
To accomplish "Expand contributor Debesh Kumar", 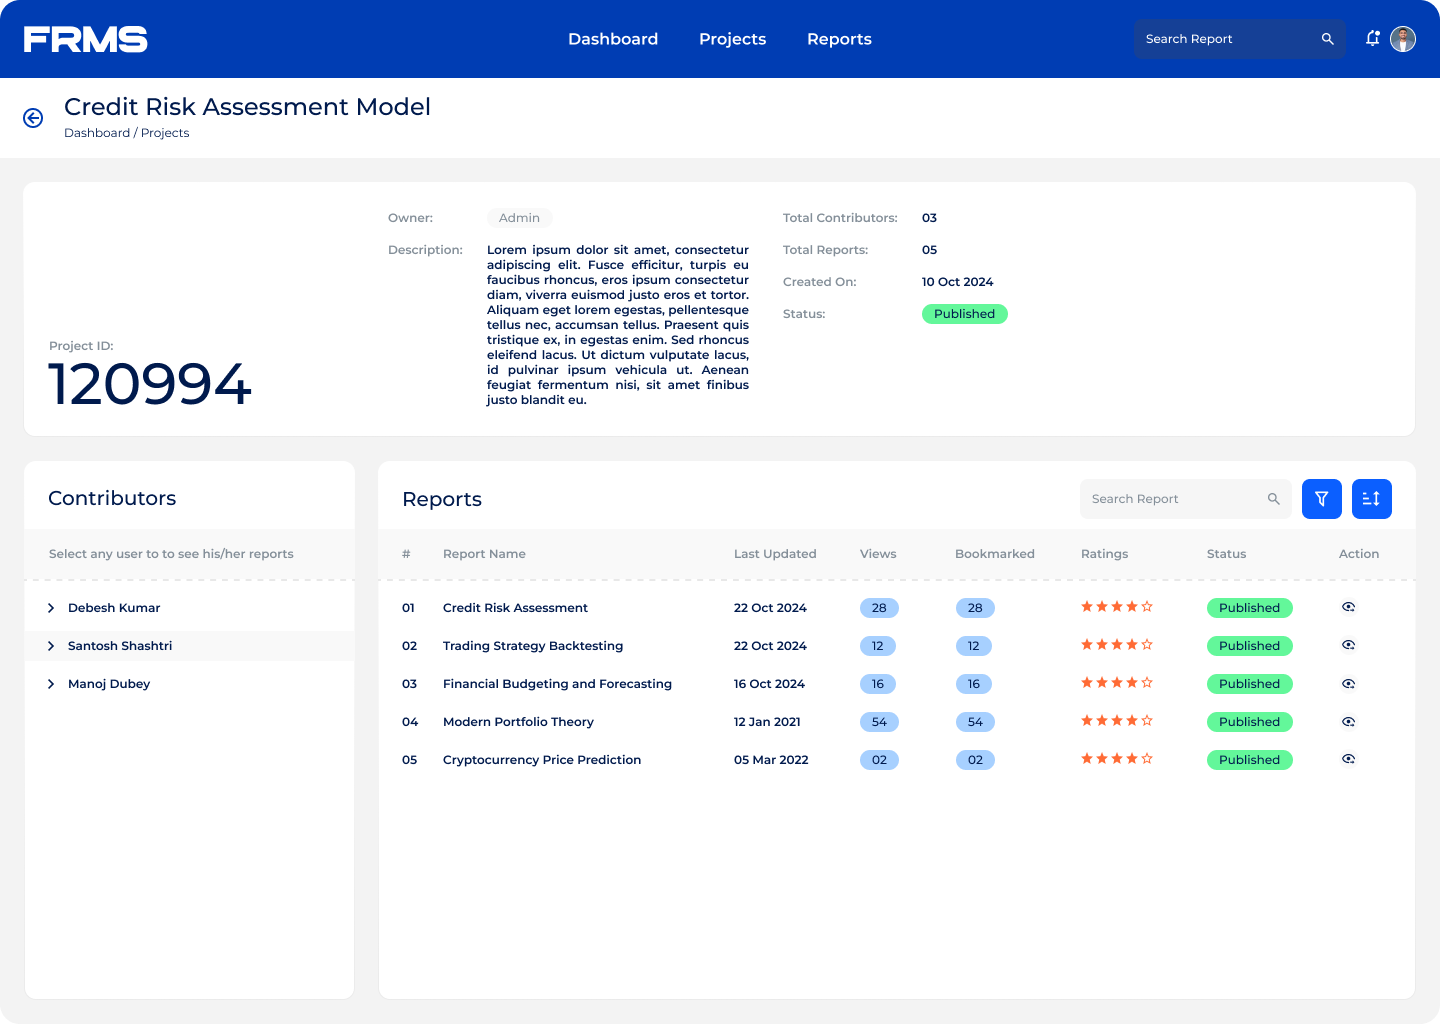I will [x=51, y=608].
